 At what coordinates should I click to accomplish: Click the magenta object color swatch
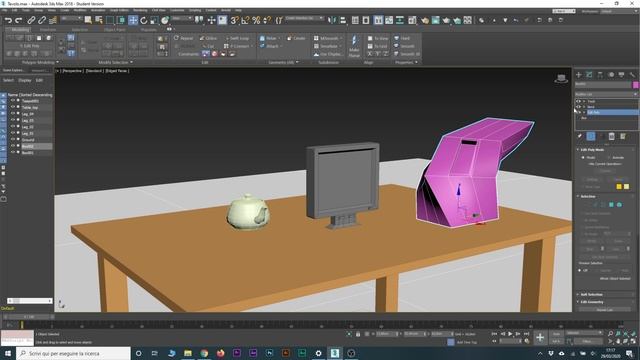635,84
